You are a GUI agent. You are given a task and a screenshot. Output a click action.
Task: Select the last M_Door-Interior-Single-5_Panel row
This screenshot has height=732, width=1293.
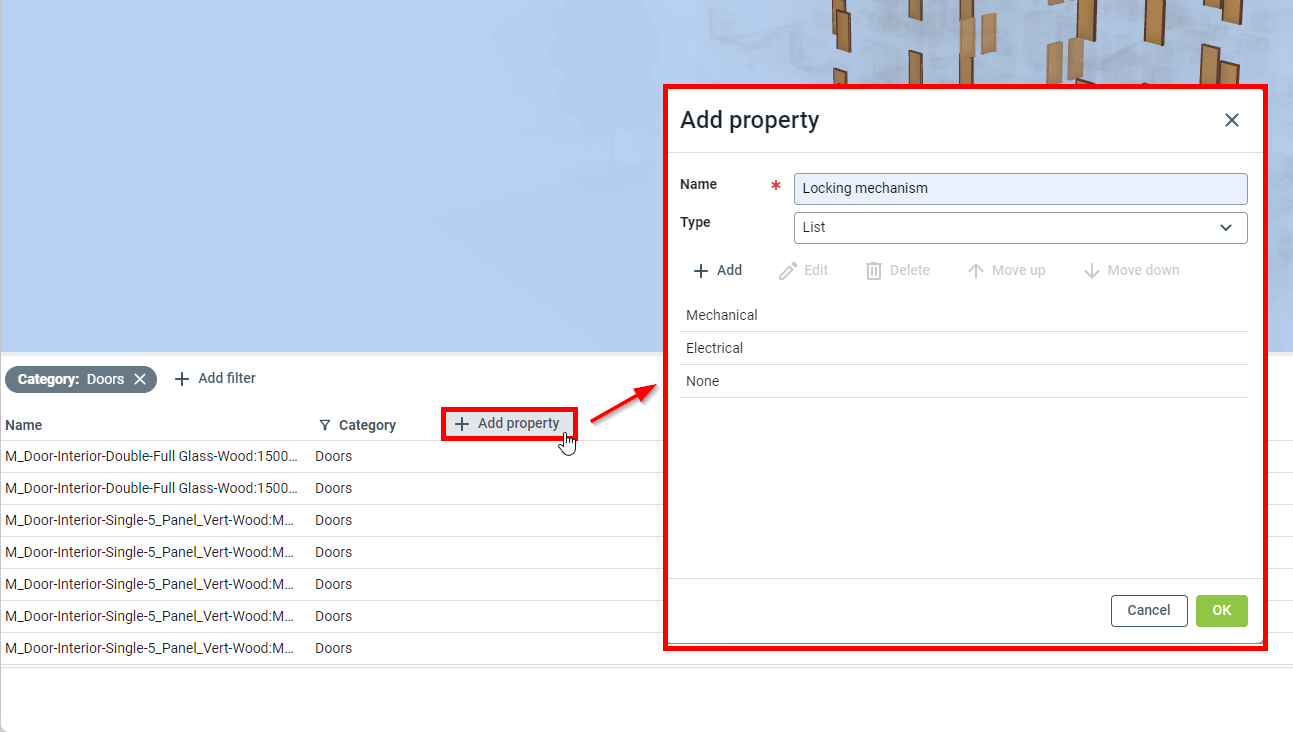[x=150, y=648]
